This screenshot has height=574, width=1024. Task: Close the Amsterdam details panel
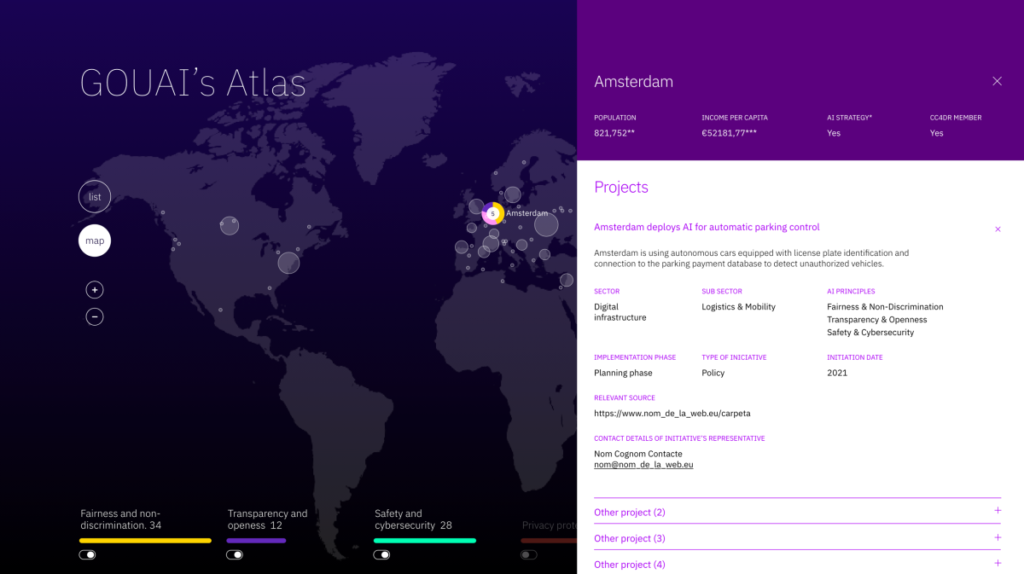point(997,81)
